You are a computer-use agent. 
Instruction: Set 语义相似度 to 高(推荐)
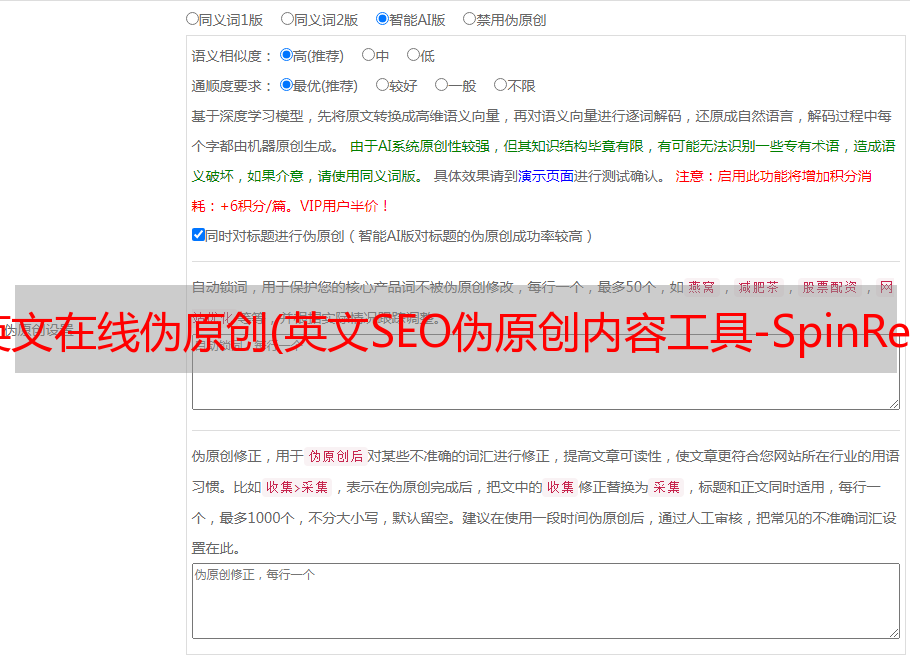point(286,55)
